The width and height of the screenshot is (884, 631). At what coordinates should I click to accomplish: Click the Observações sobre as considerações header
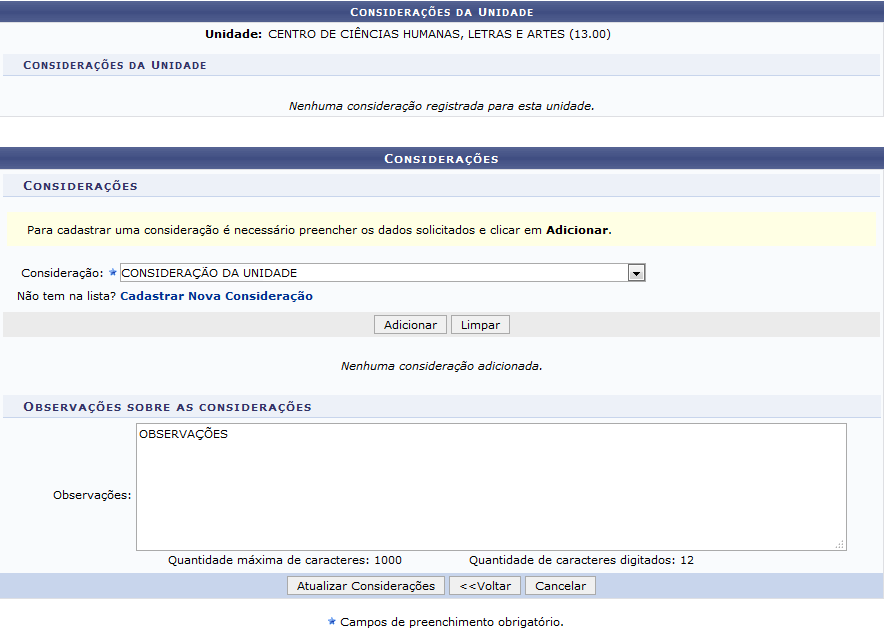tap(167, 407)
